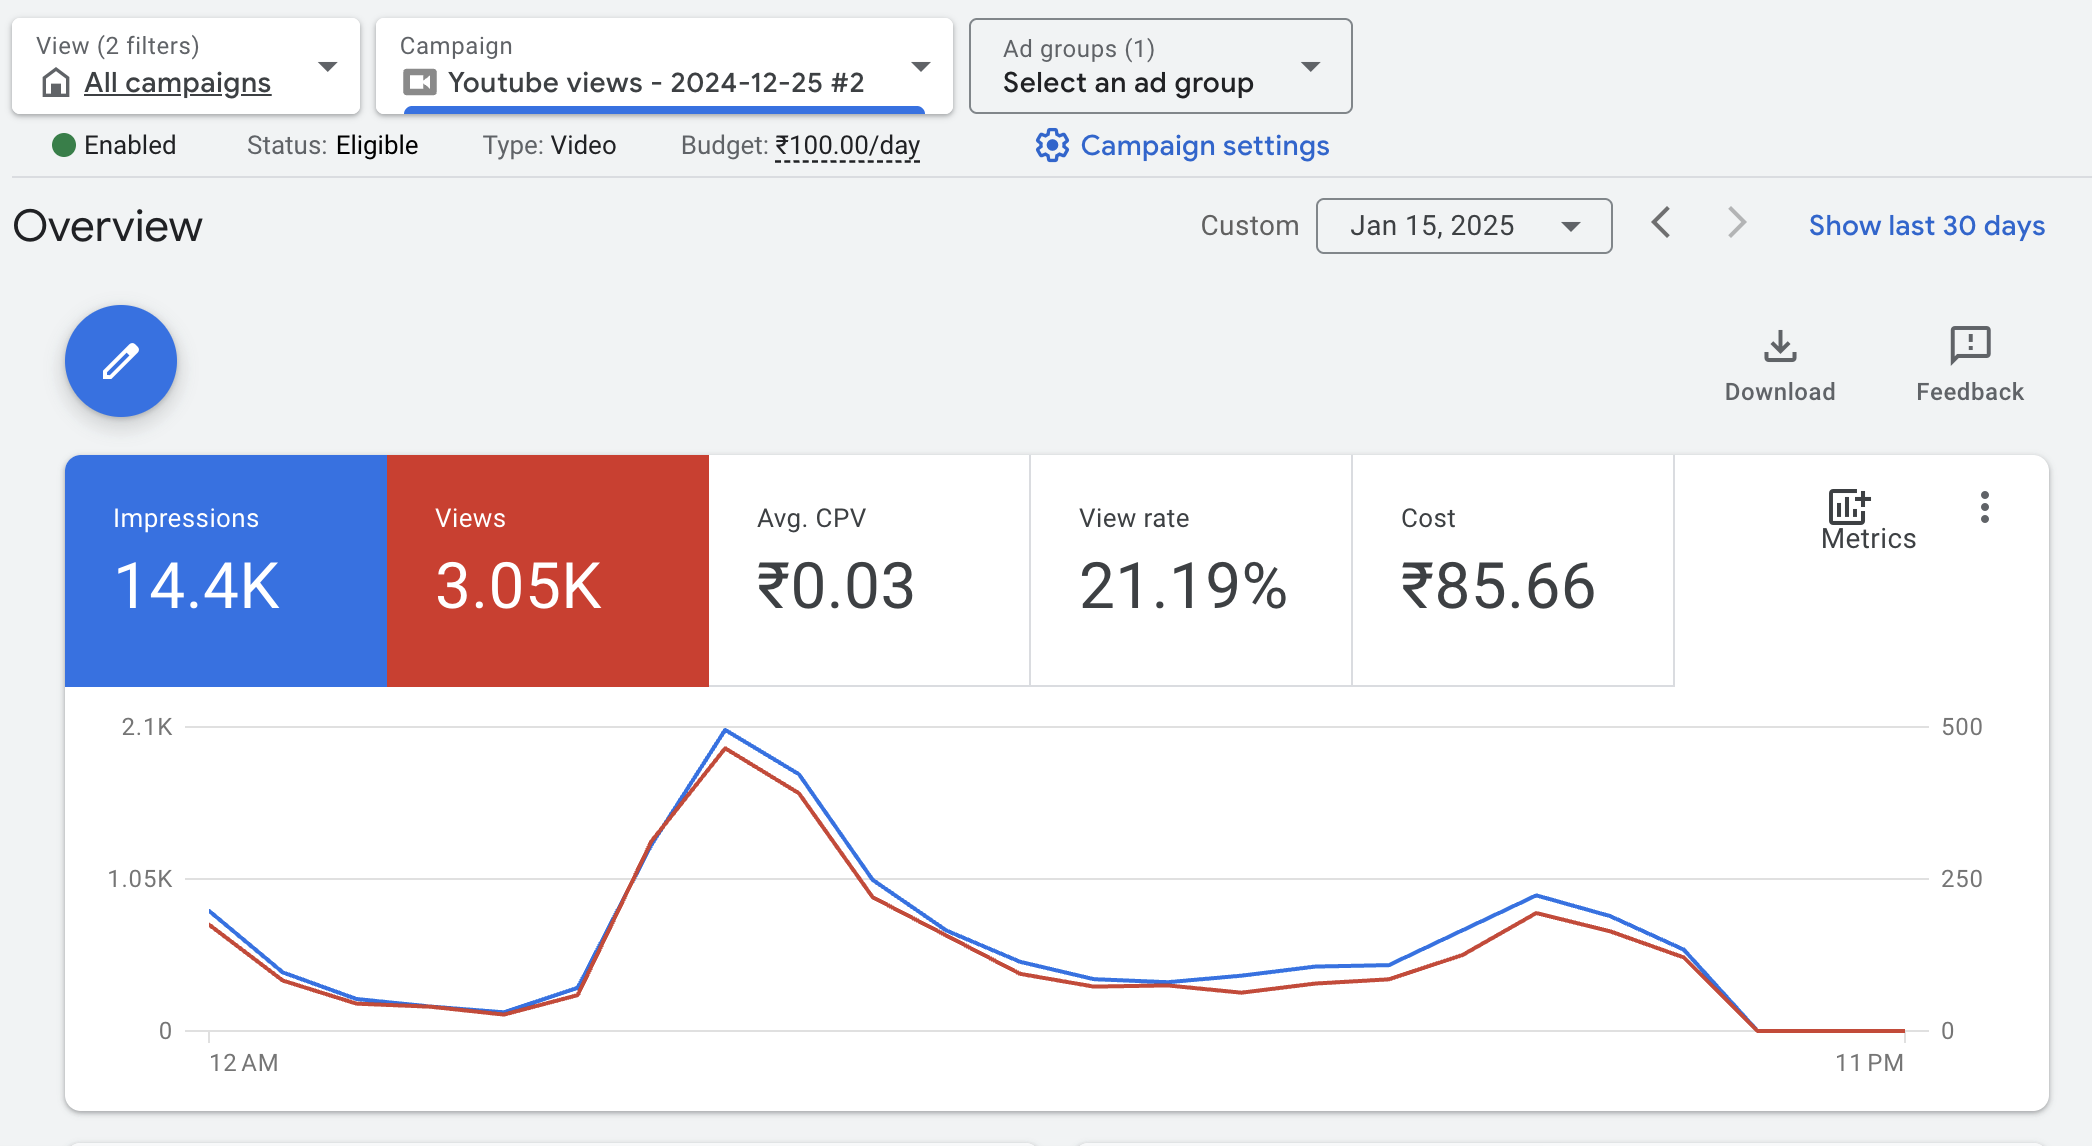Toggle the Views metric tile
The height and width of the screenshot is (1146, 2092).
548,570
